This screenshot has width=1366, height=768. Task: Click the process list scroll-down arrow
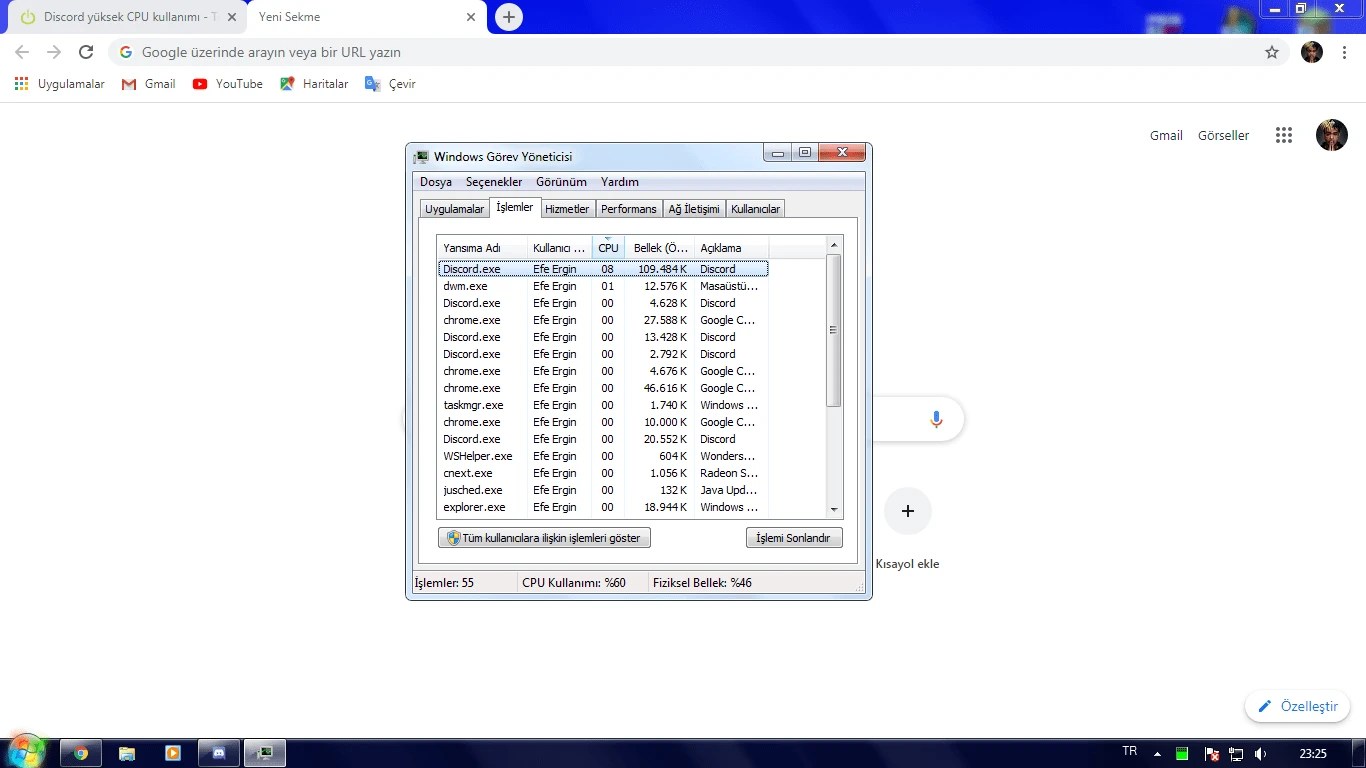point(835,510)
